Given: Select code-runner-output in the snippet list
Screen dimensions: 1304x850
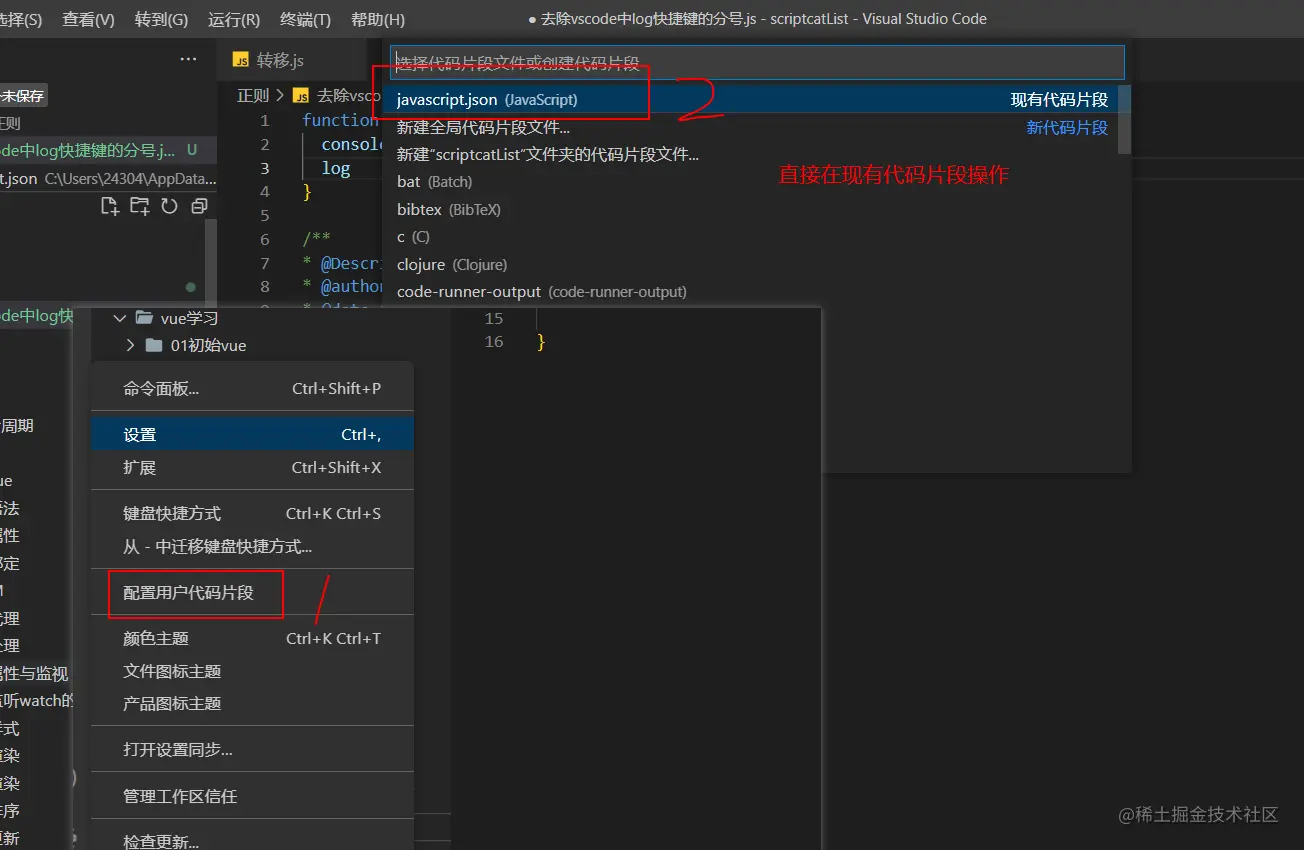Looking at the screenshot, I should 749,292.
